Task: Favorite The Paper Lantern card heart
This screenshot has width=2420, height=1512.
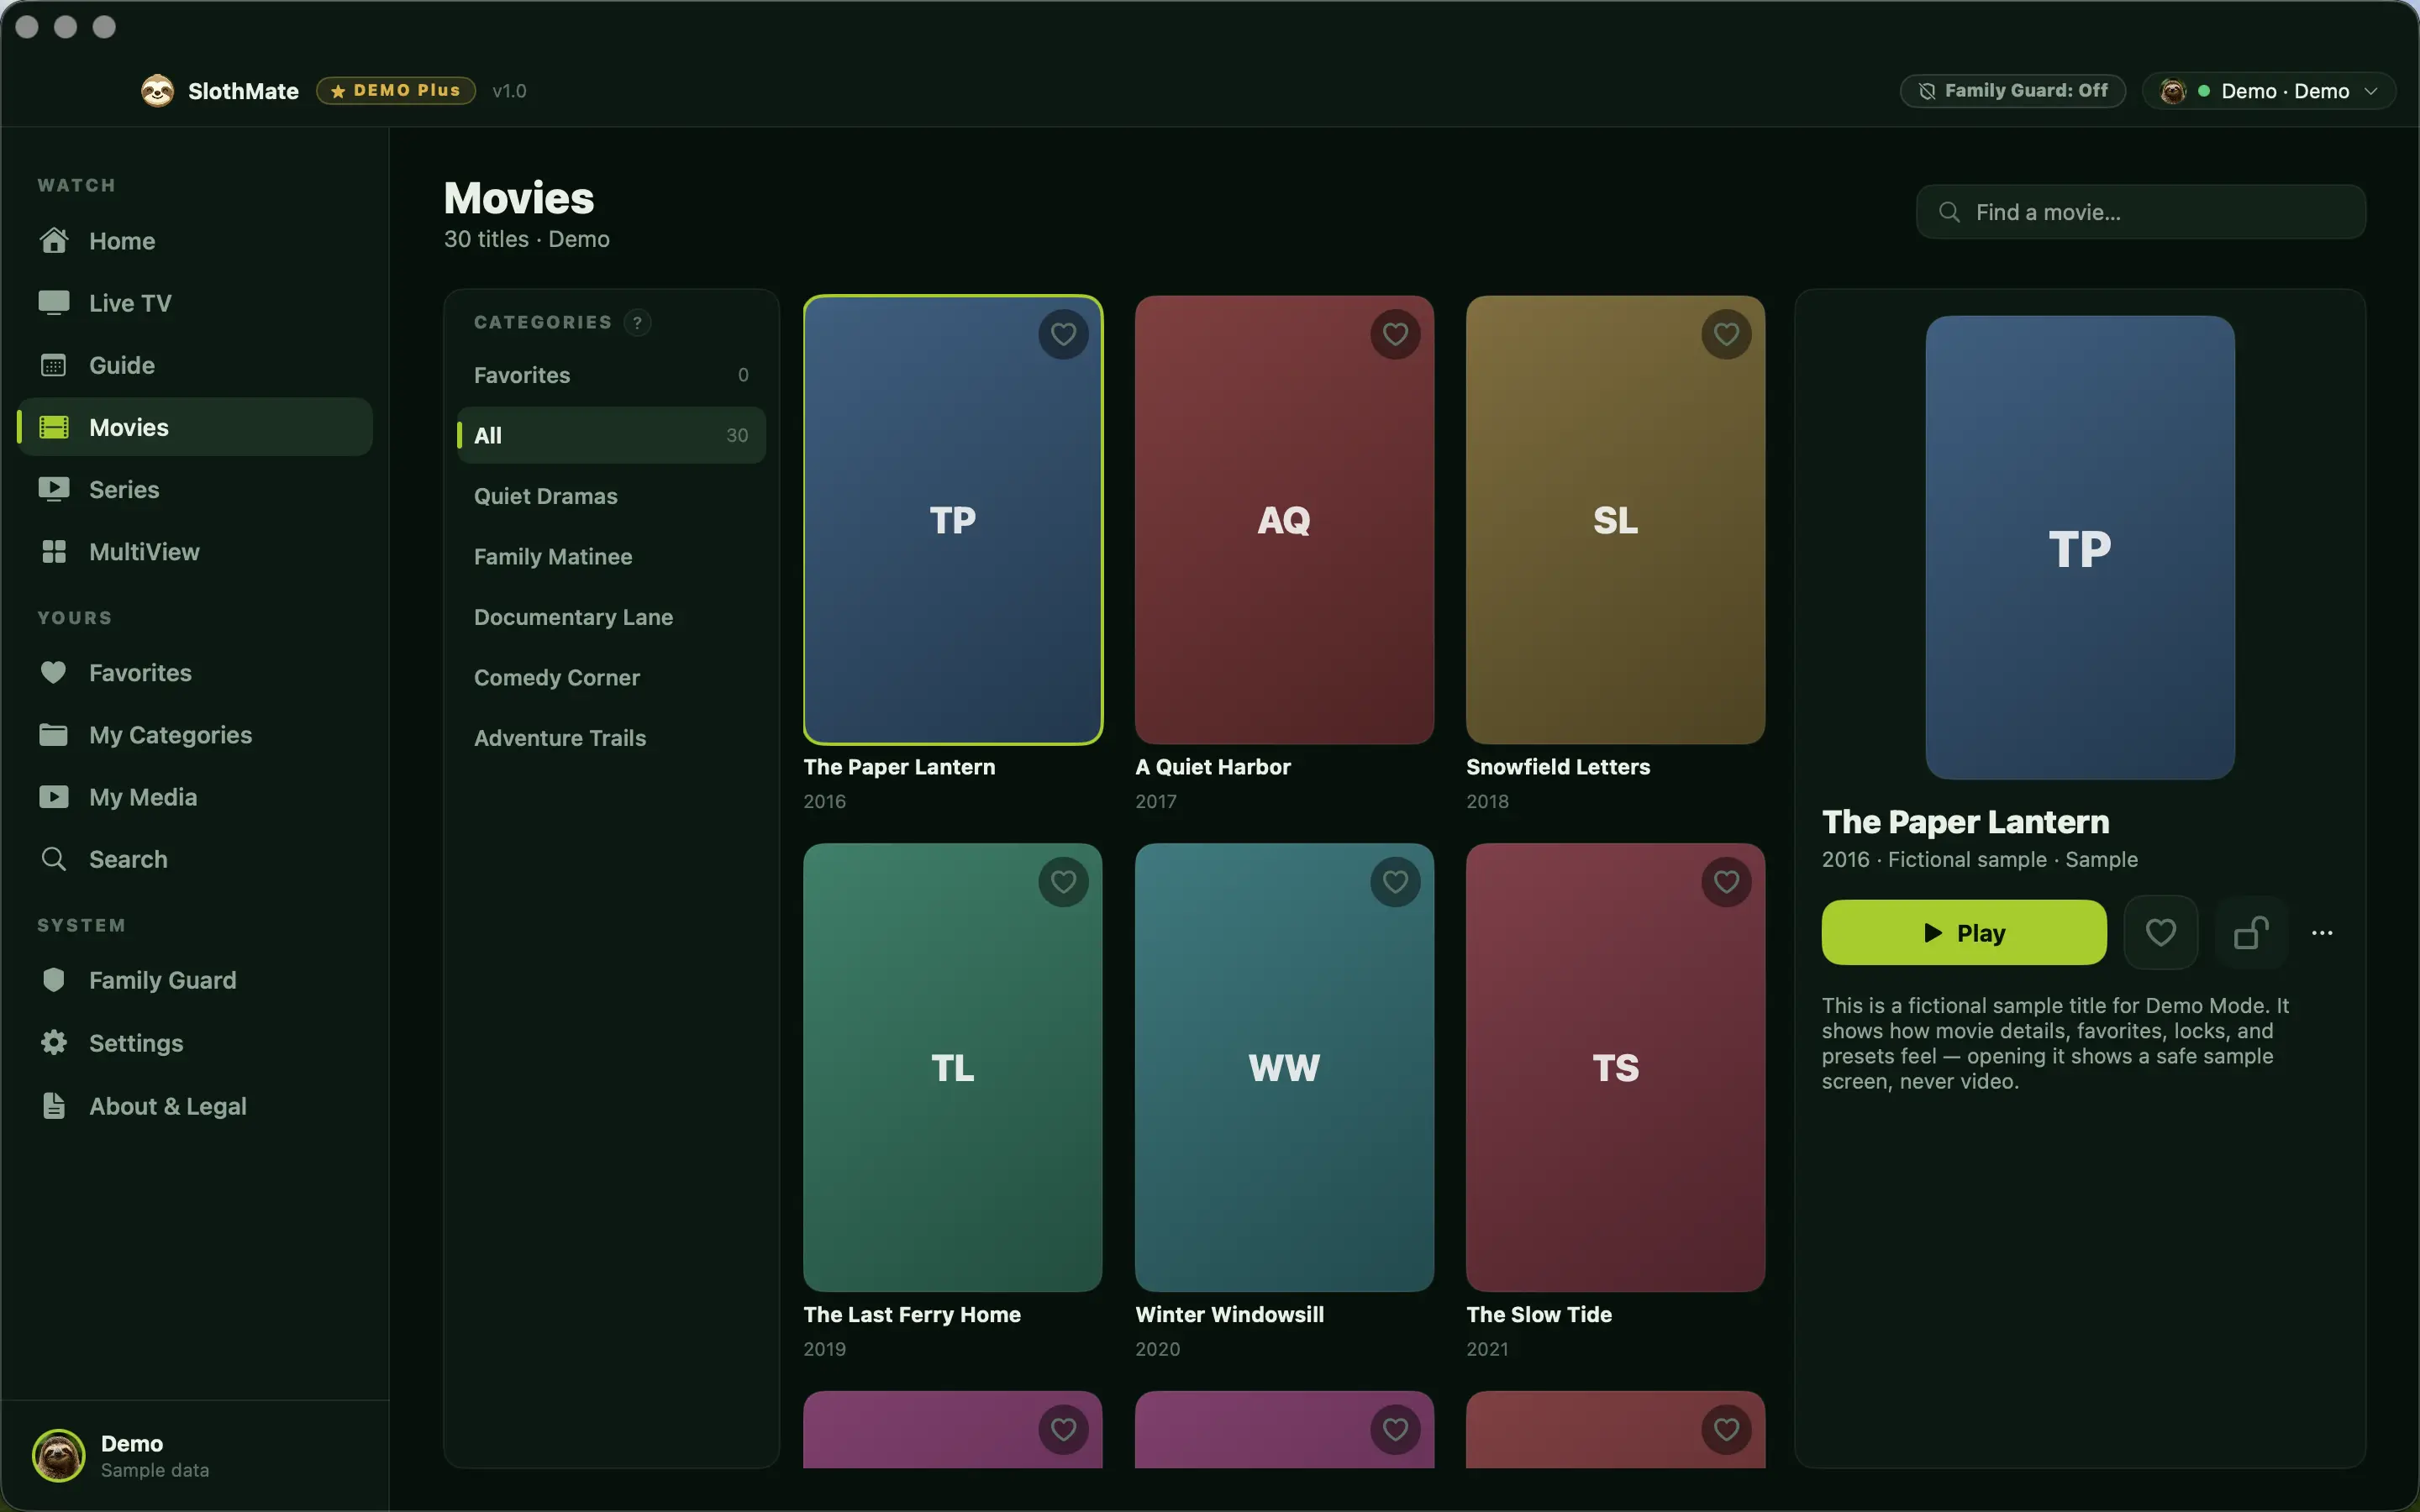Action: (1063, 334)
